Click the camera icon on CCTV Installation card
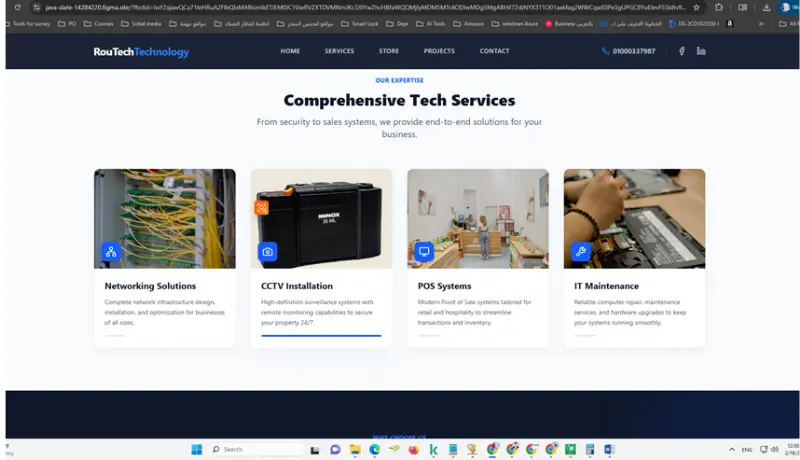 tap(267, 251)
